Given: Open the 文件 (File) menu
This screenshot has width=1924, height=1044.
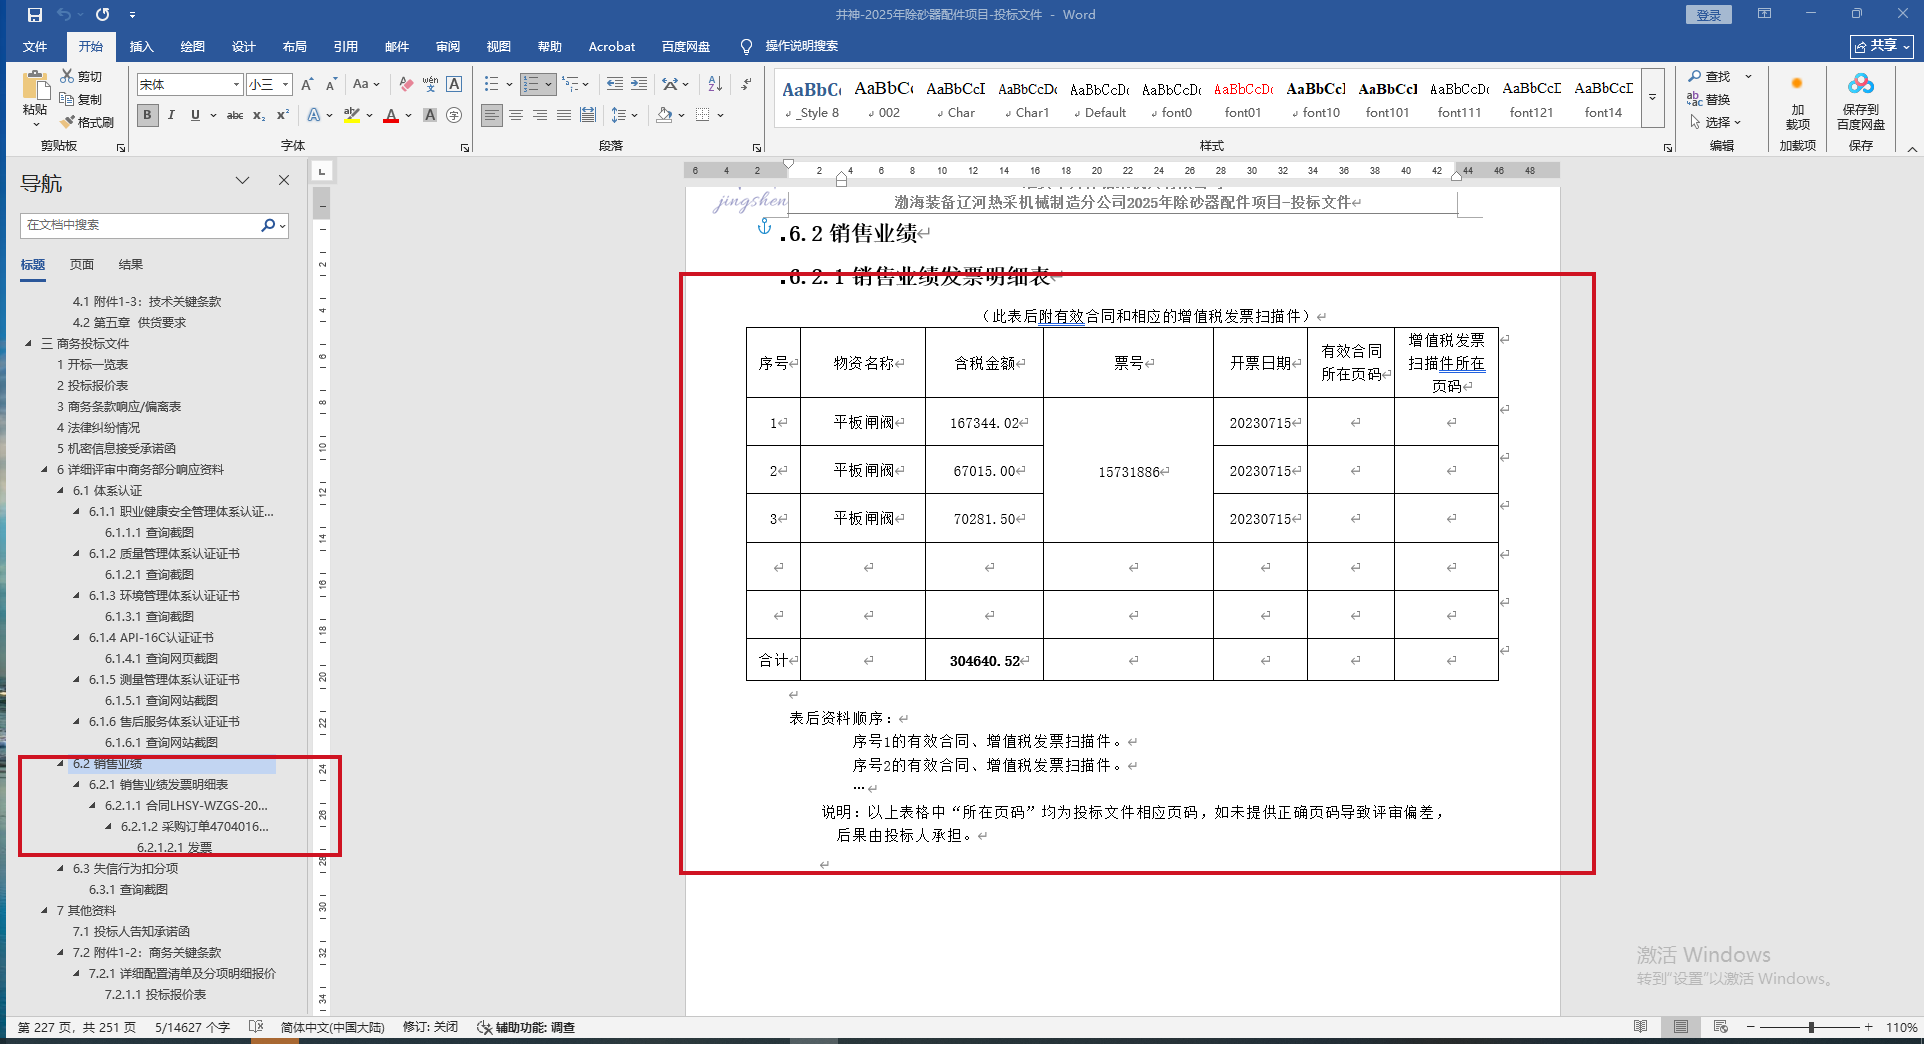Looking at the screenshot, I should [x=35, y=46].
